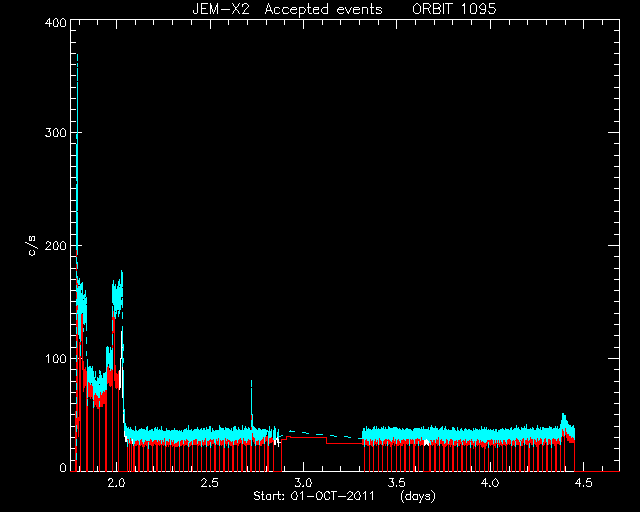Click the 400 y-axis tick label
Viewport: 640px width, 512px height.
click(x=56, y=22)
